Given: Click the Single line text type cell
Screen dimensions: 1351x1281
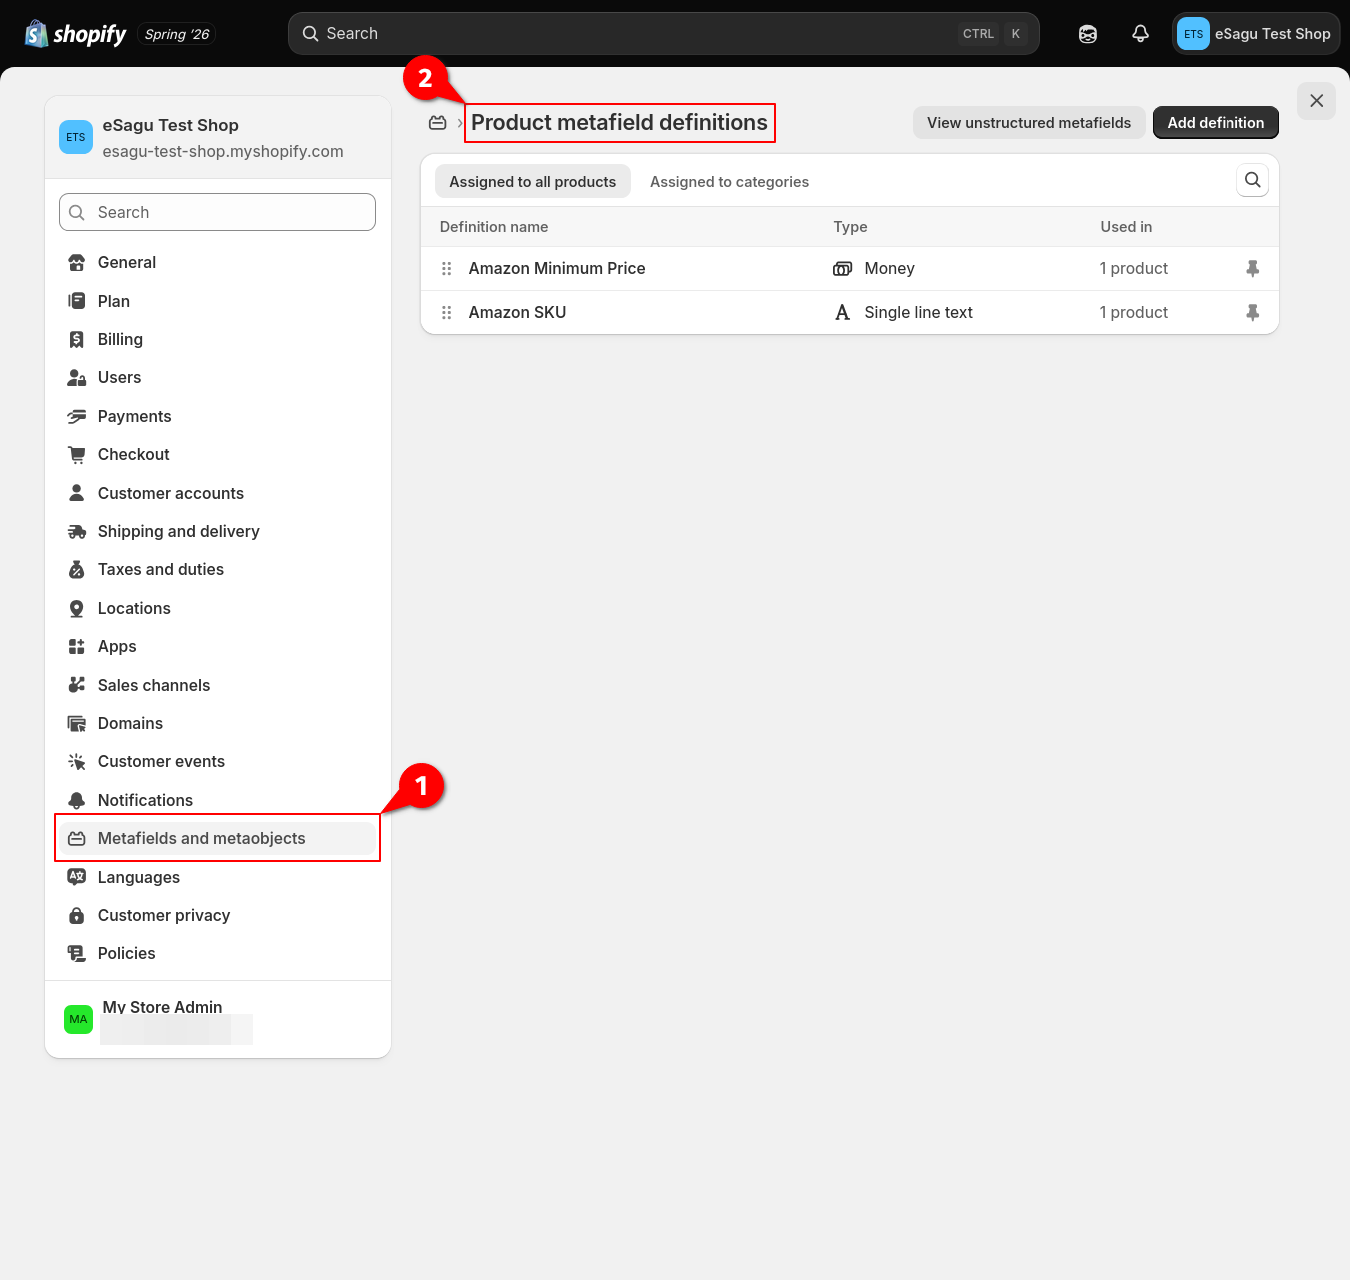Looking at the screenshot, I should [903, 313].
